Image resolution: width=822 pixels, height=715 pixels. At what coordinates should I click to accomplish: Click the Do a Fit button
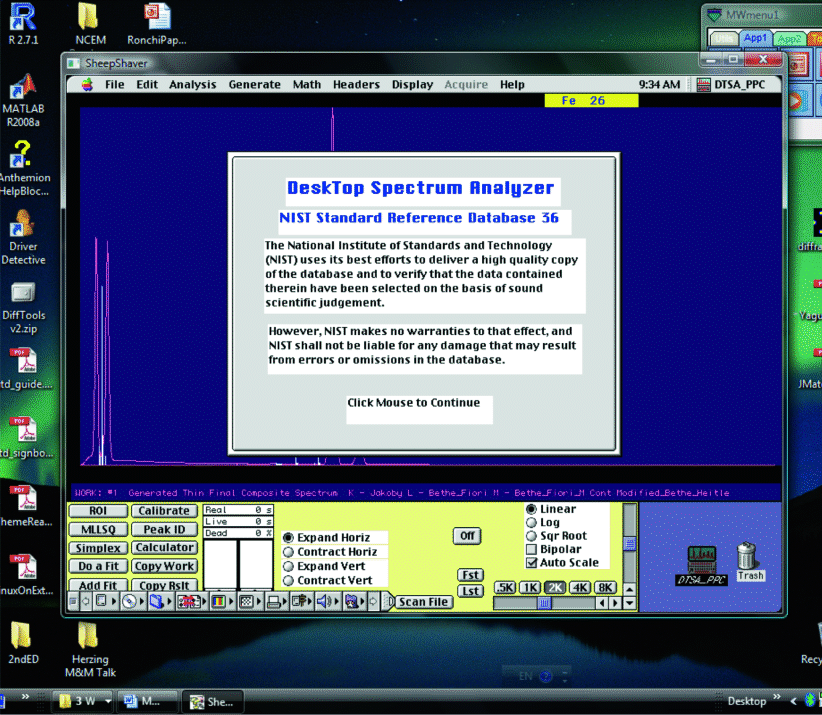point(98,566)
